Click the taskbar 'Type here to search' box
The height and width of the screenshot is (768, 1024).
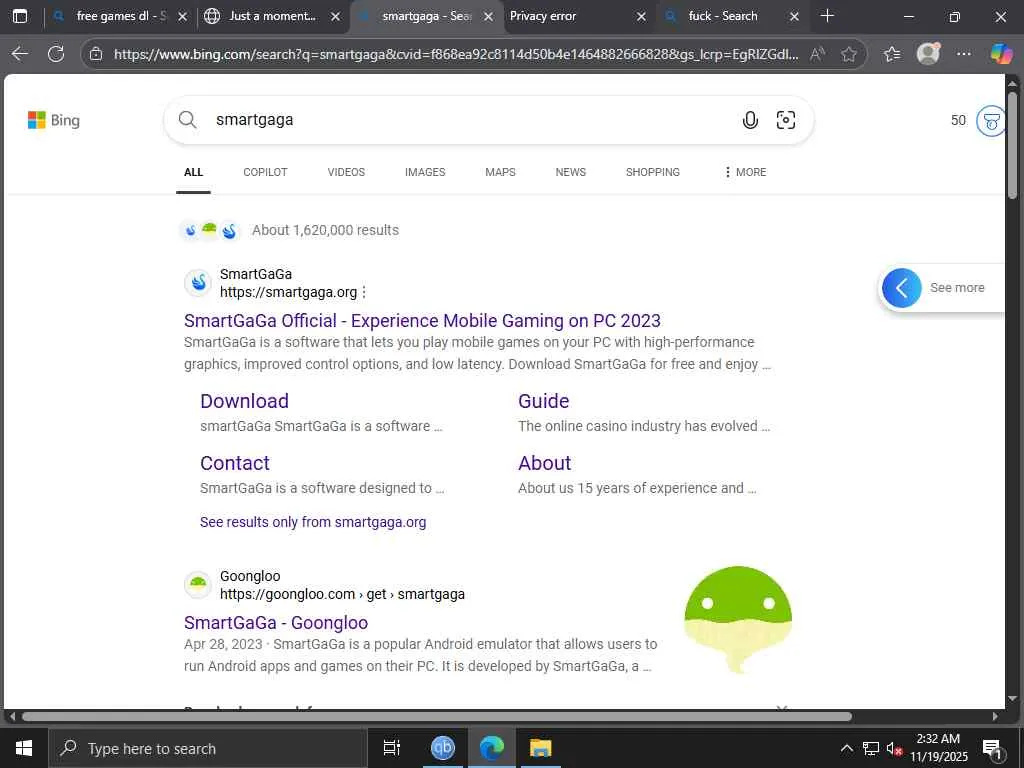(x=208, y=748)
